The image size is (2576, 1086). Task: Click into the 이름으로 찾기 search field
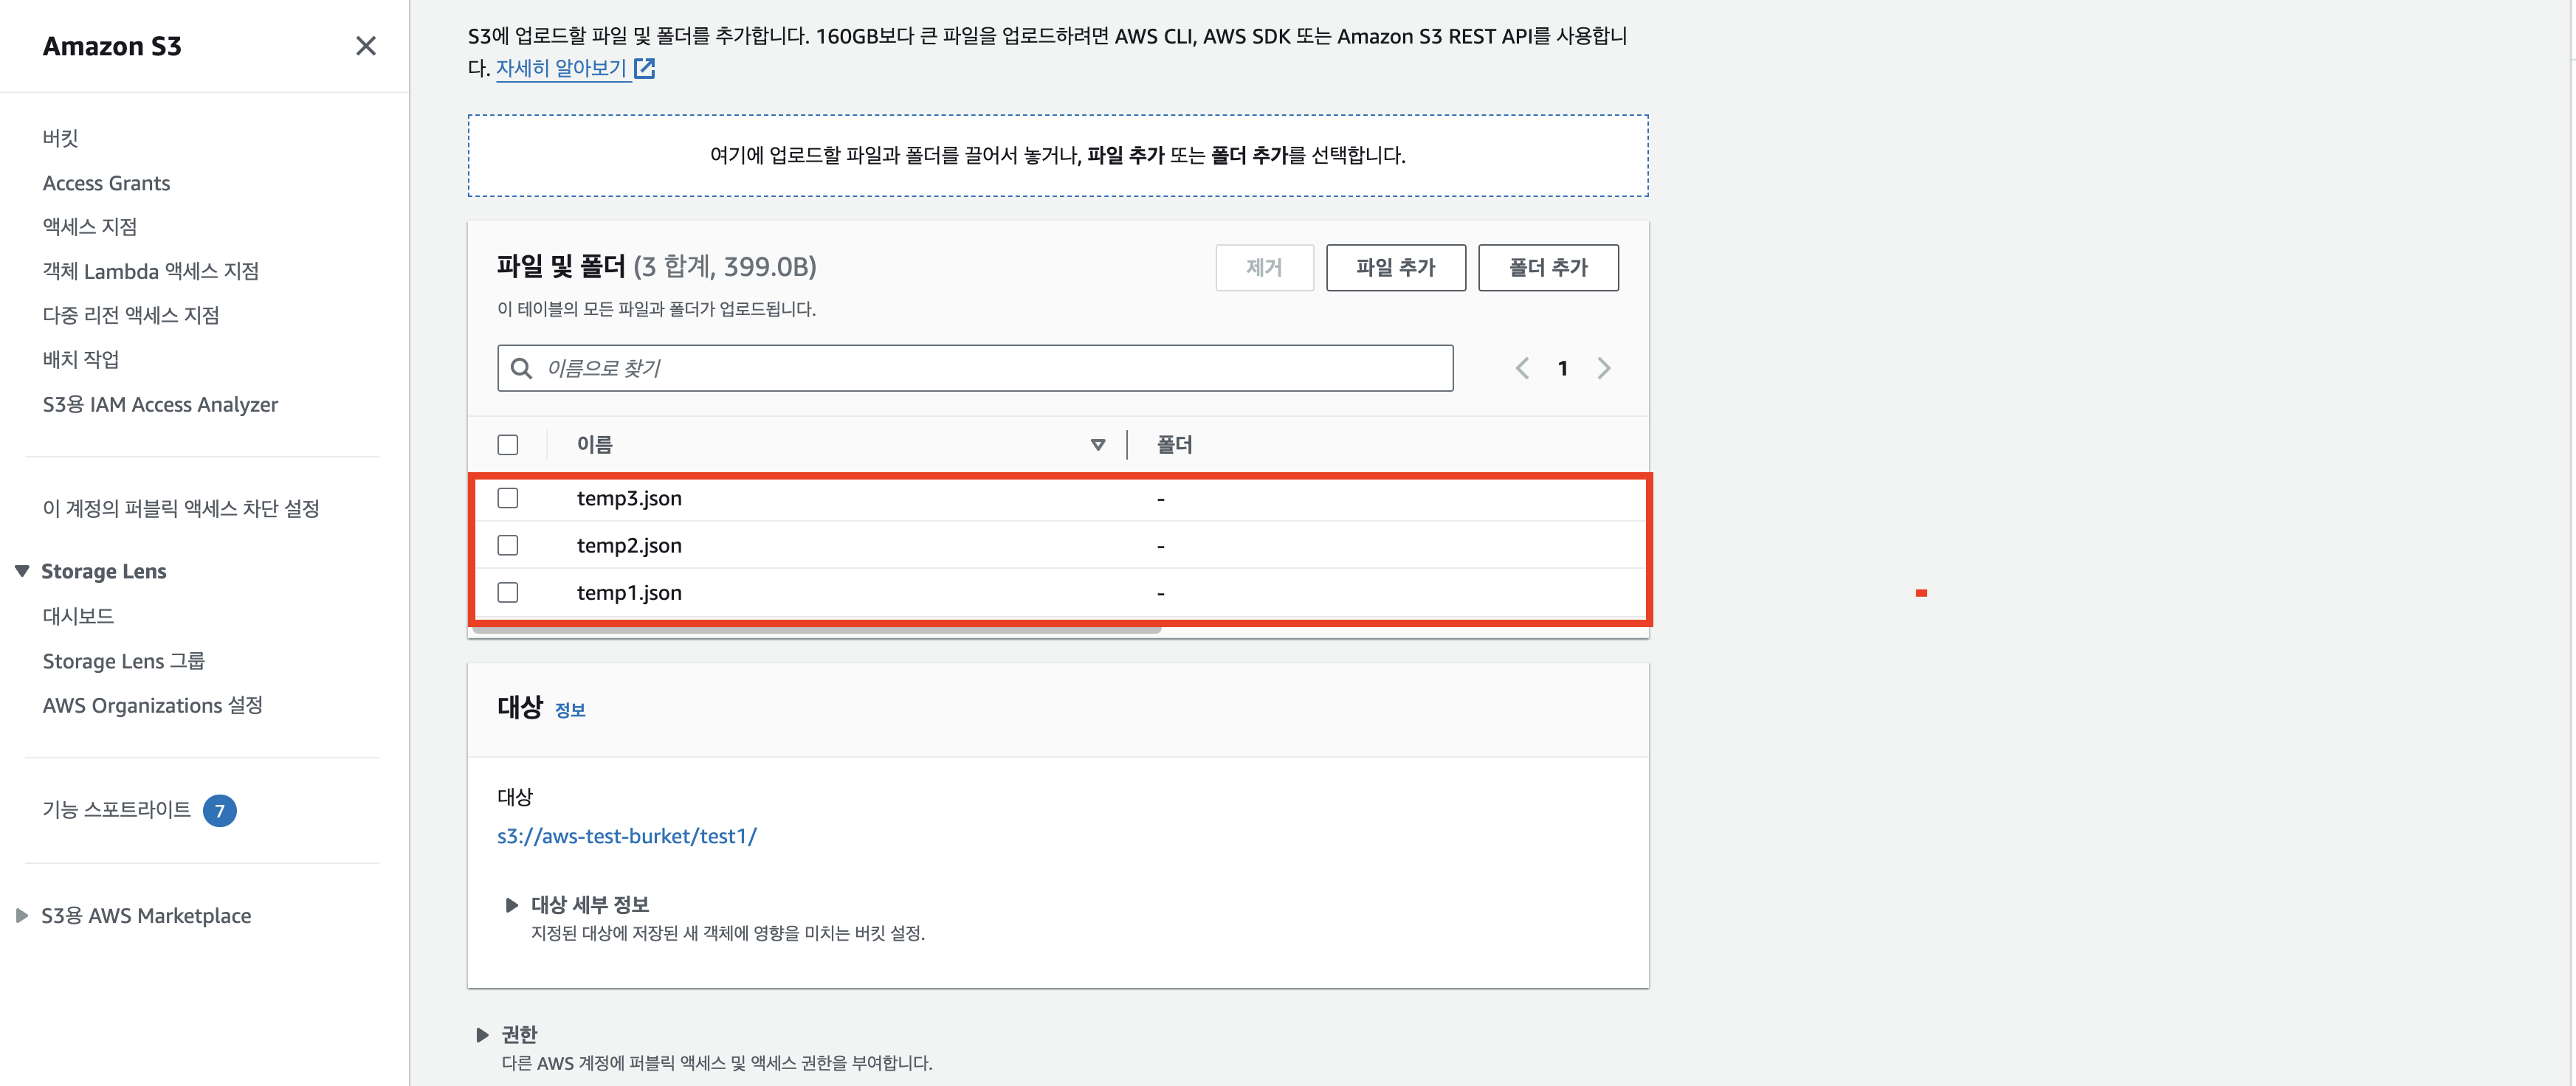[990, 368]
